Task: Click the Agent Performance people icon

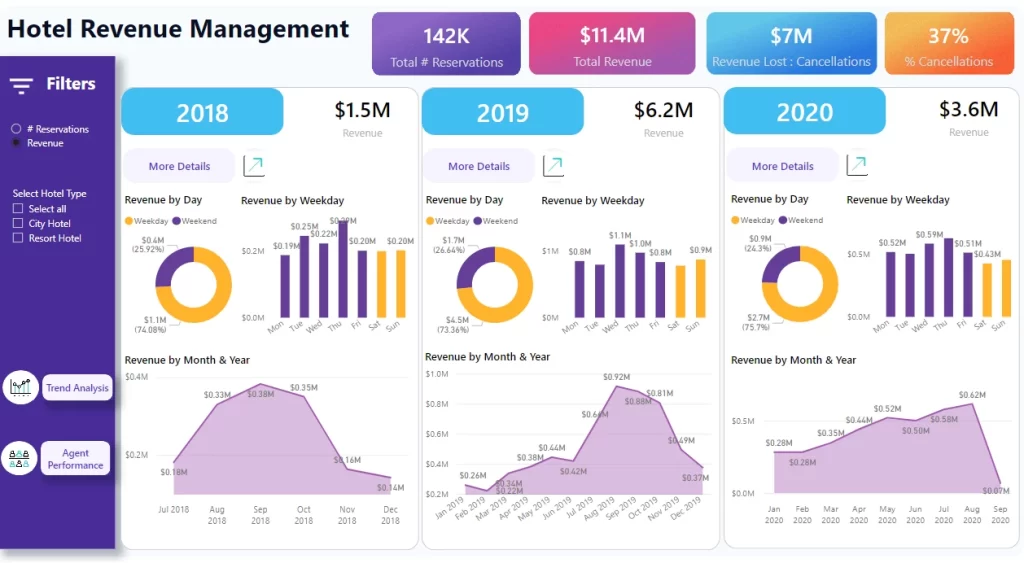Action: [x=20, y=458]
